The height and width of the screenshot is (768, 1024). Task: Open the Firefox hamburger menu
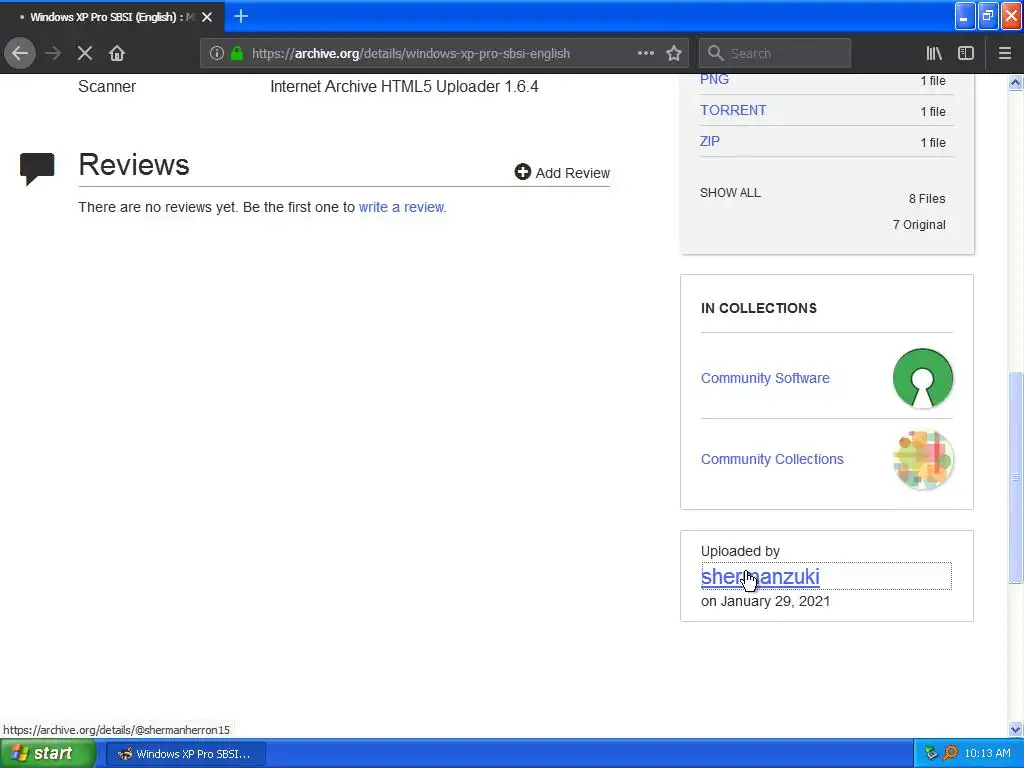click(x=1005, y=54)
